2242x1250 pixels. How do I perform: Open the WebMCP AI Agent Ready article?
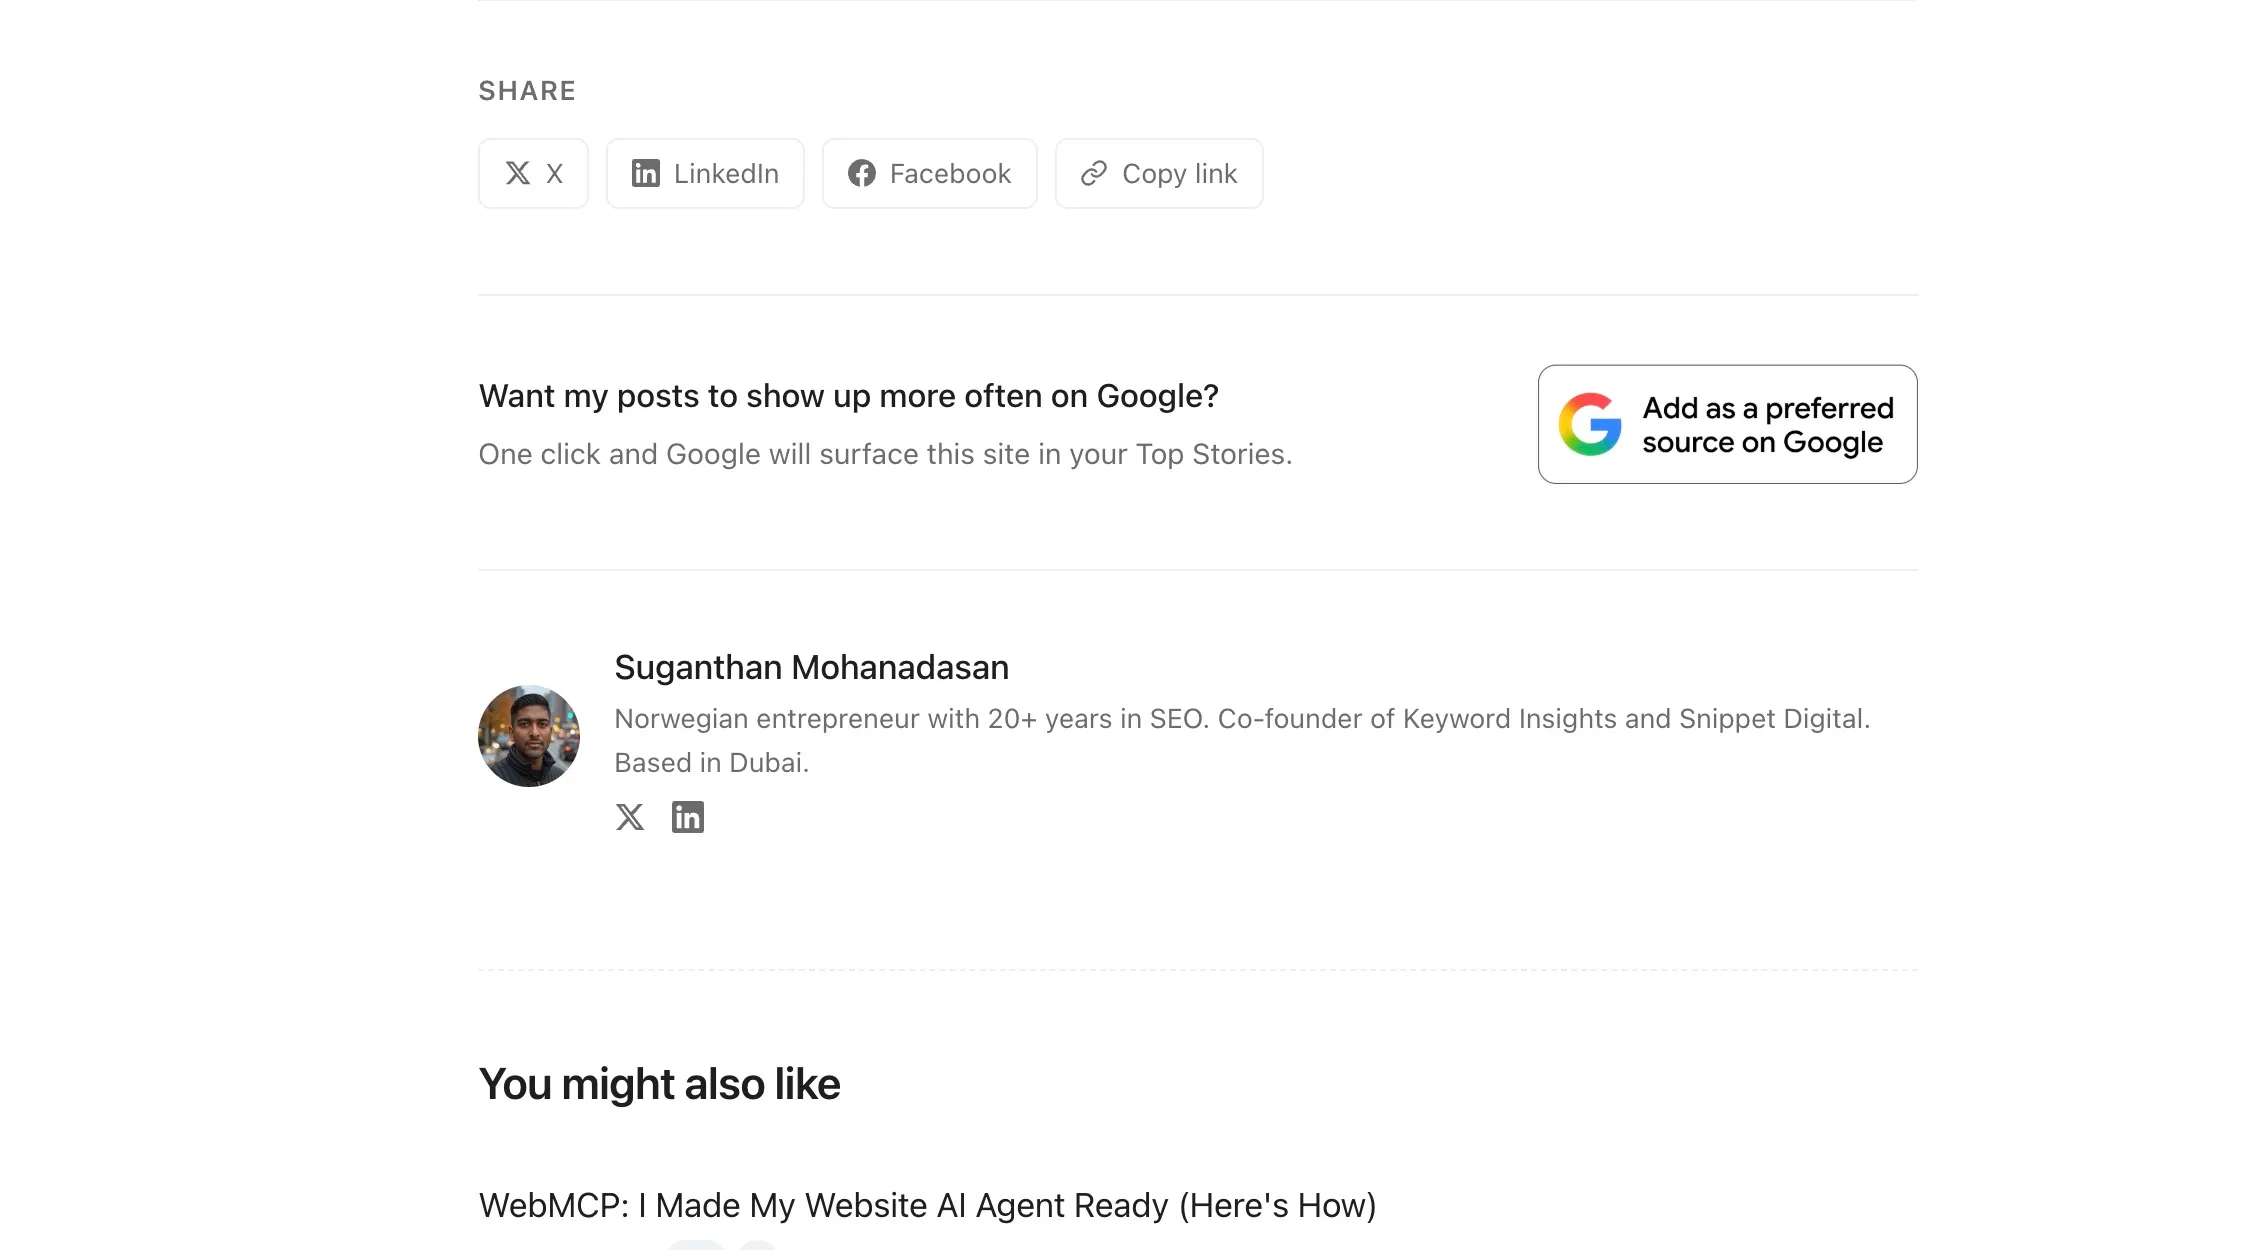(927, 1206)
